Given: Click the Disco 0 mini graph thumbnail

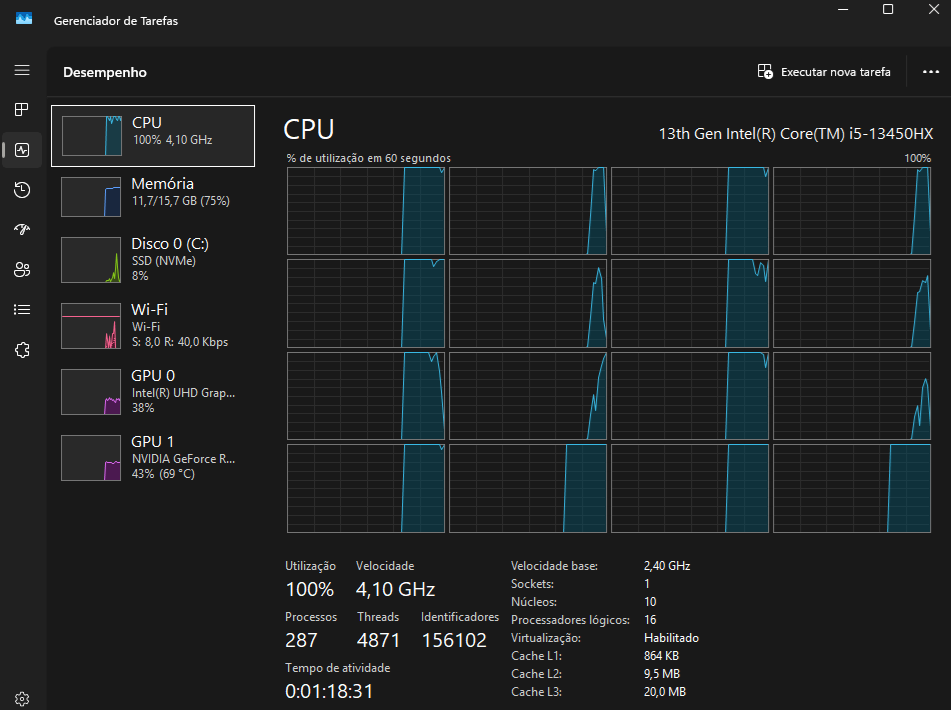Looking at the screenshot, I should 91,260.
